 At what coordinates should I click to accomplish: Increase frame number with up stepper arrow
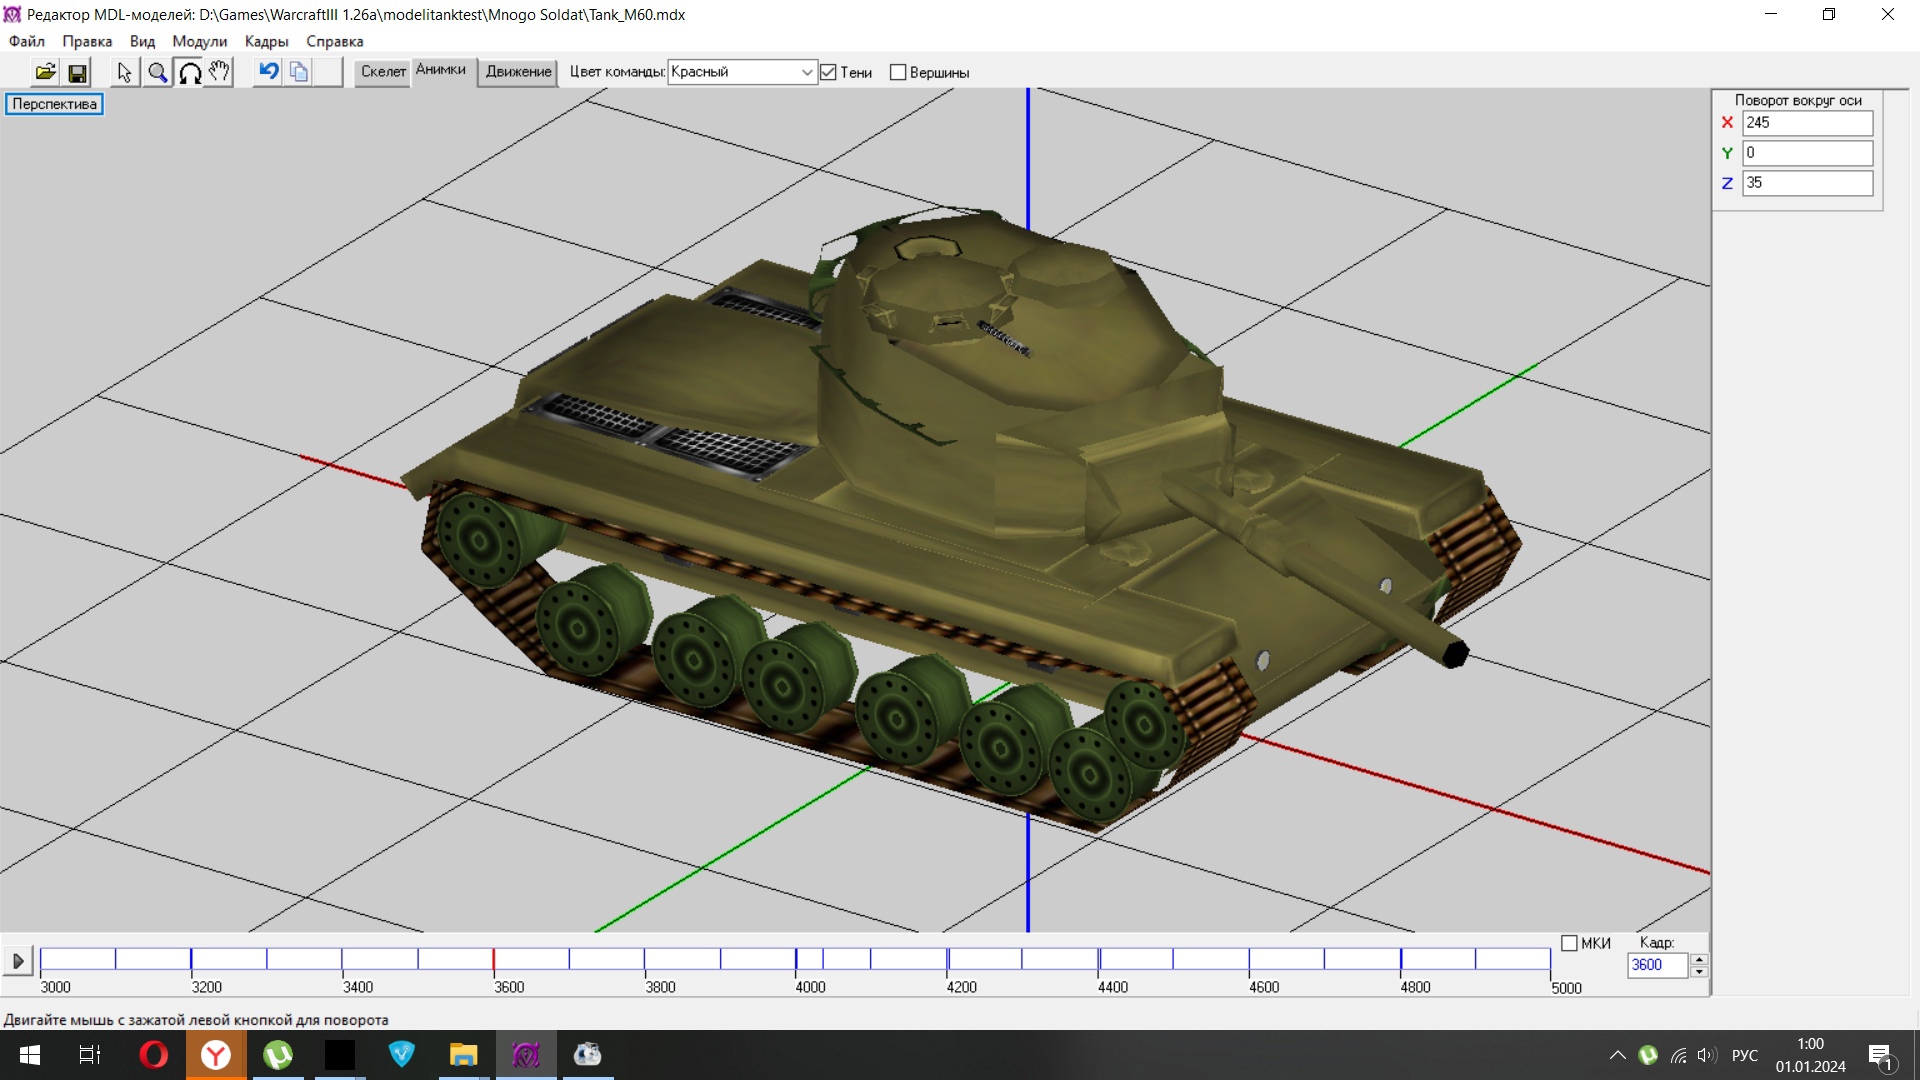click(1699, 959)
